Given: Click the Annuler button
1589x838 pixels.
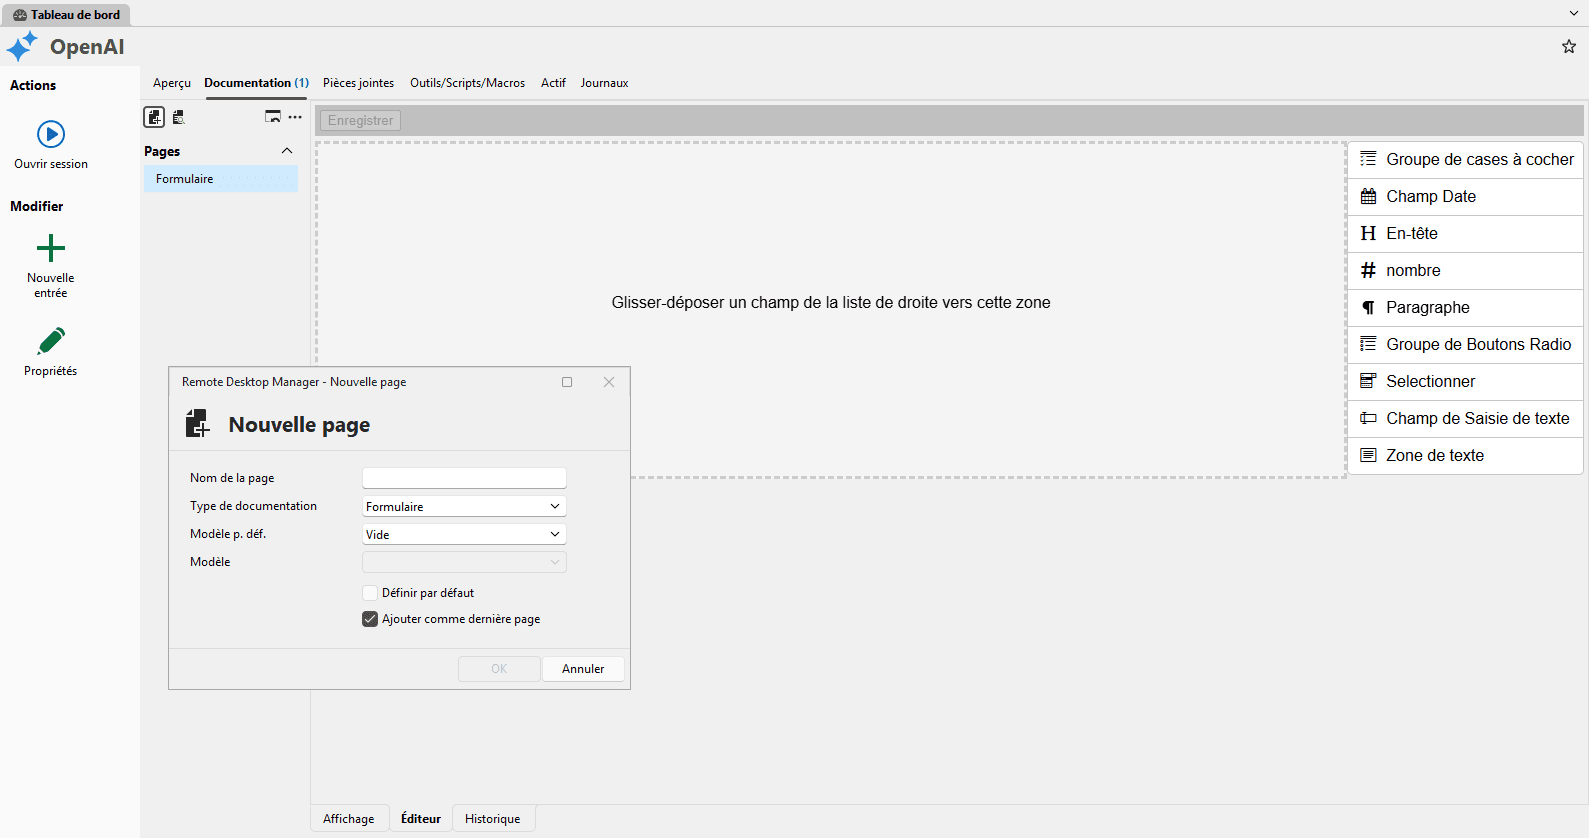Looking at the screenshot, I should [x=583, y=669].
